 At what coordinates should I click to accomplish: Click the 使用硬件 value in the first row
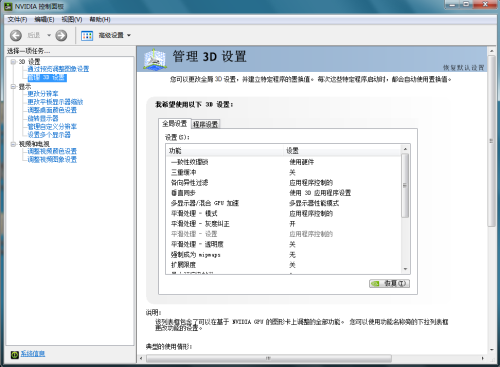click(302, 162)
